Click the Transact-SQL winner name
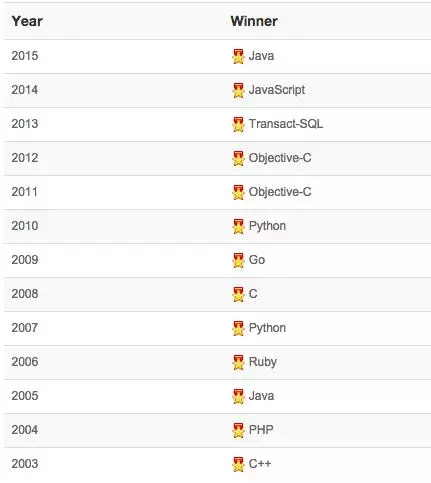The height and width of the screenshot is (483, 431). pyautogui.click(x=286, y=124)
